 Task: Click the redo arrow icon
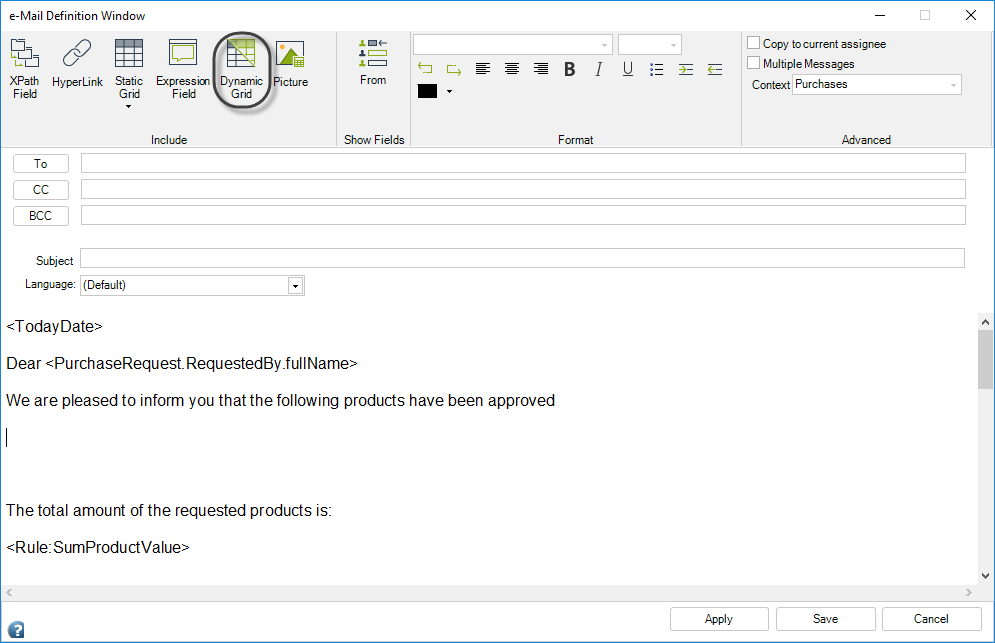point(453,69)
